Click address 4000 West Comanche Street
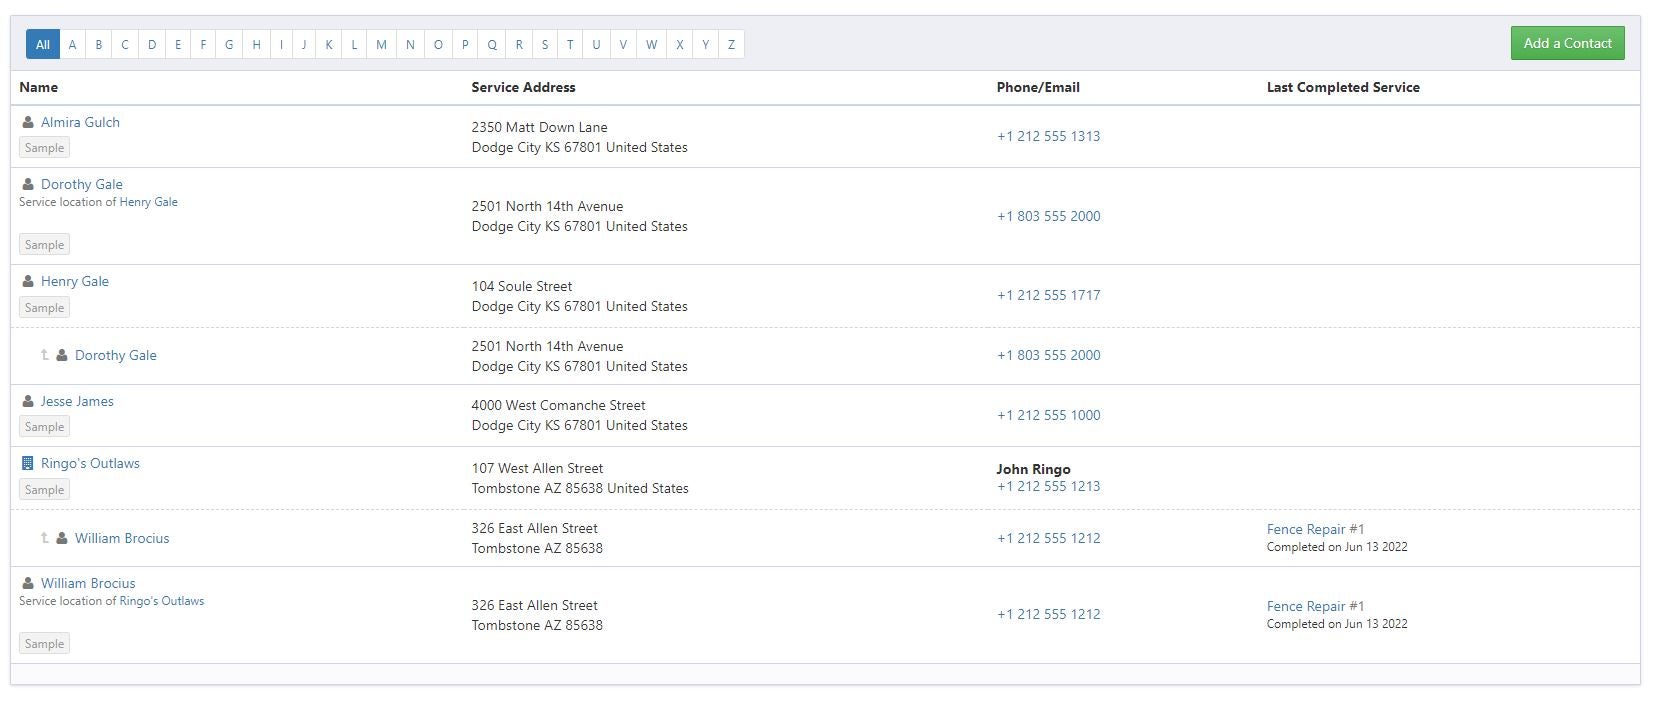This screenshot has height=704, width=1662. (x=558, y=405)
